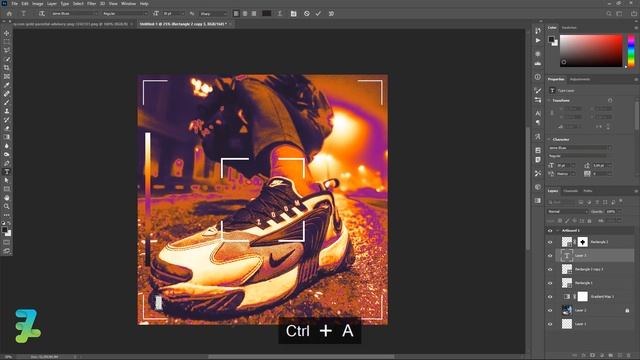Collapse the Artboard 1 group arrow
Viewport: 640px width, 360px height.
point(558,231)
